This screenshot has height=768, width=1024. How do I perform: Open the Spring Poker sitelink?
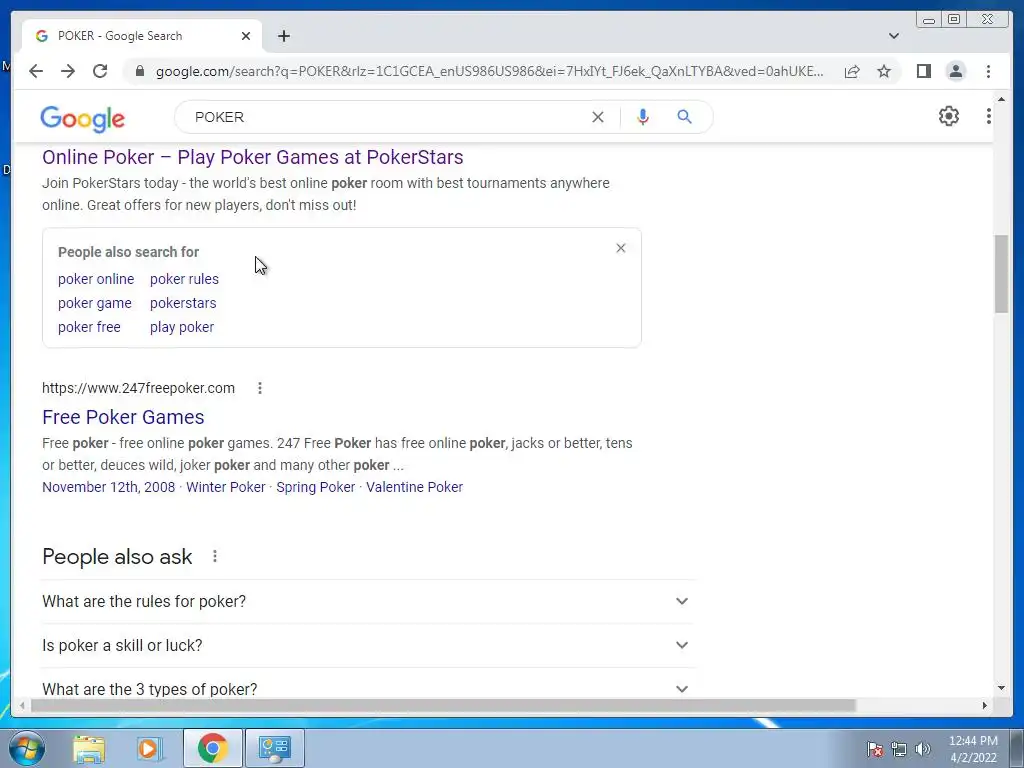coord(315,487)
